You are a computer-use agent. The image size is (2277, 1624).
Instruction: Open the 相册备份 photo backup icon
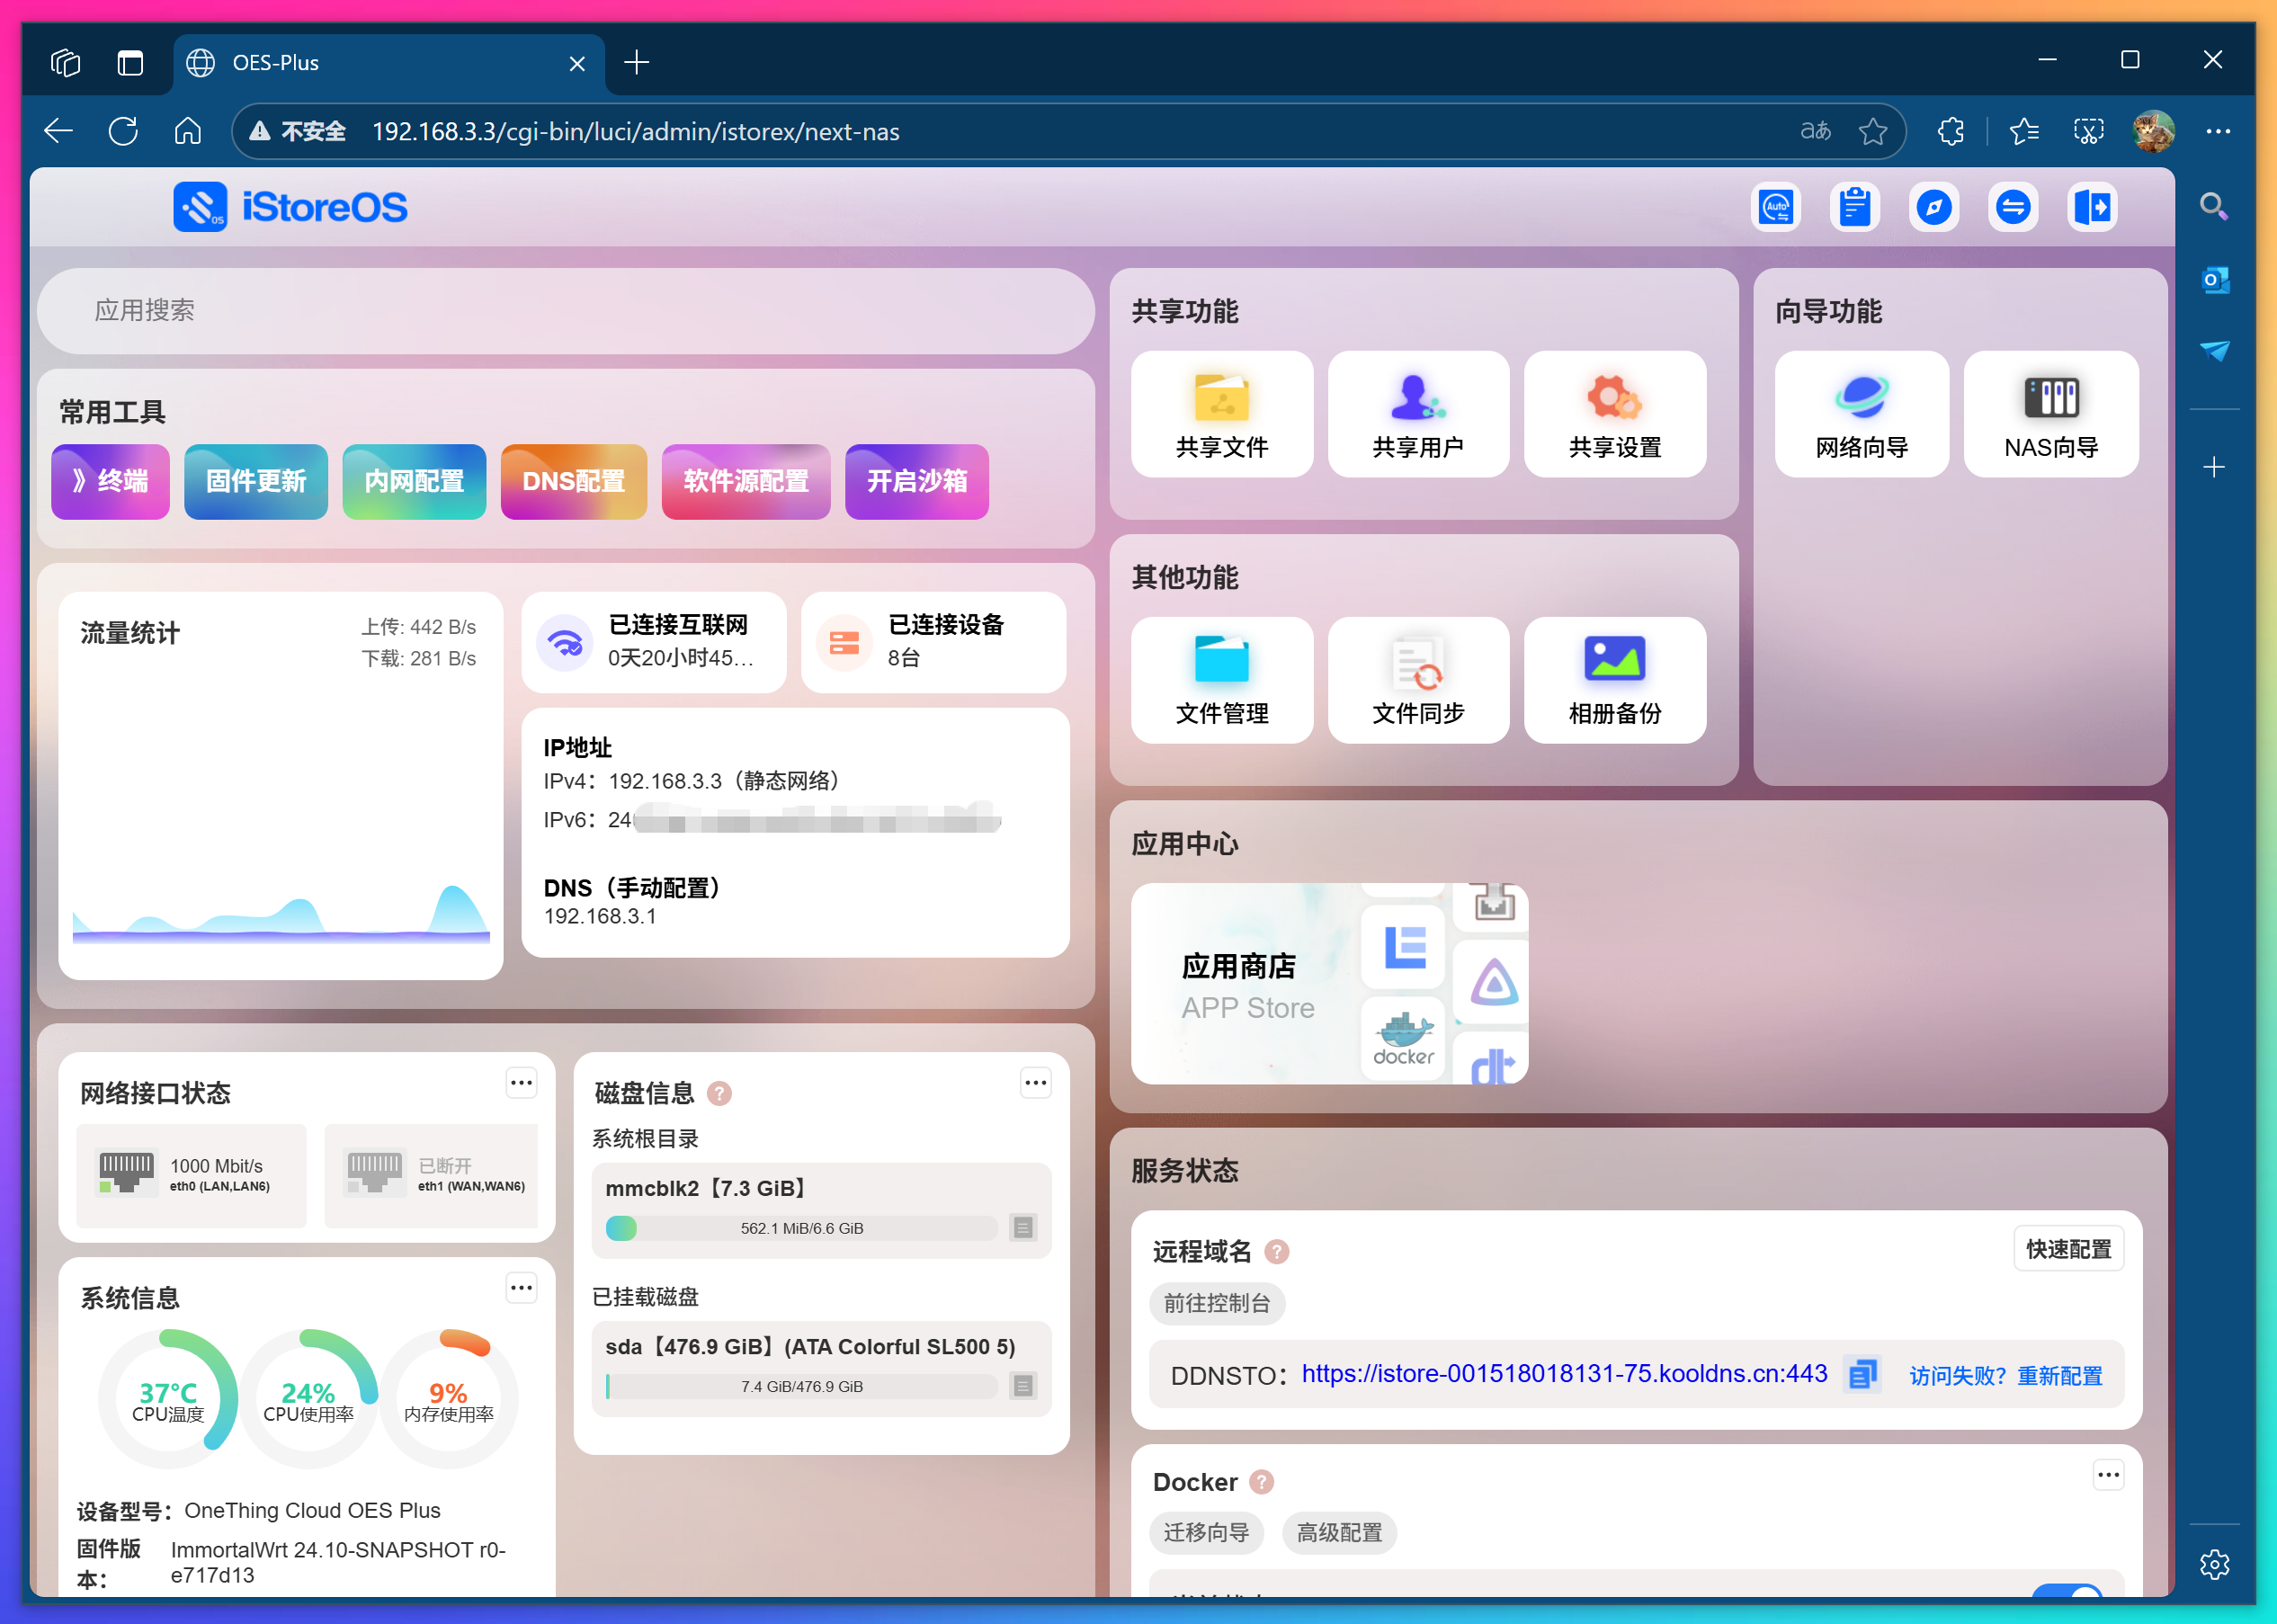tap(1614, 680)
